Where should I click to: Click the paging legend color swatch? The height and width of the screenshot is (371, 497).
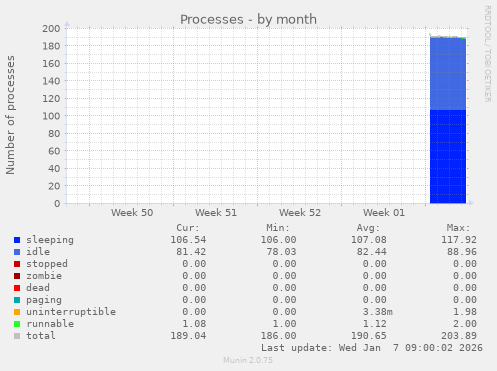tap(17, 300)
